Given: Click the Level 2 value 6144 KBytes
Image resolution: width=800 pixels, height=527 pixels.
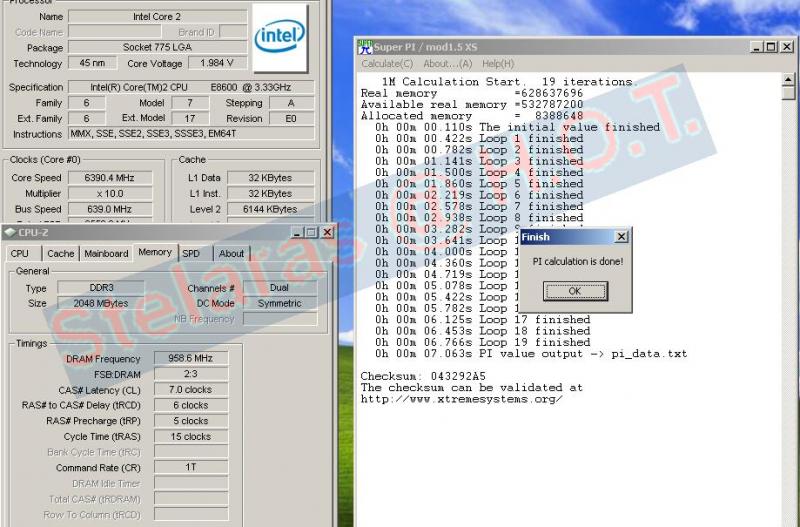Looking at the screenshot, I should coord(271,209).
